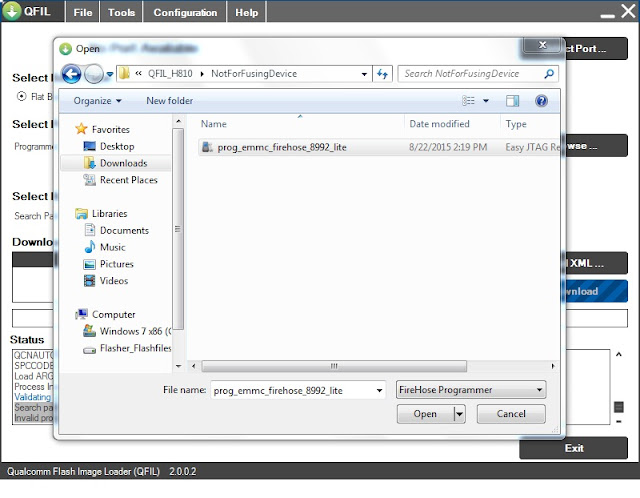Viewport: 640px width, 498px height.
Task: Refresh the NotForFusingDevice folder listing
Action: (382, 74)
